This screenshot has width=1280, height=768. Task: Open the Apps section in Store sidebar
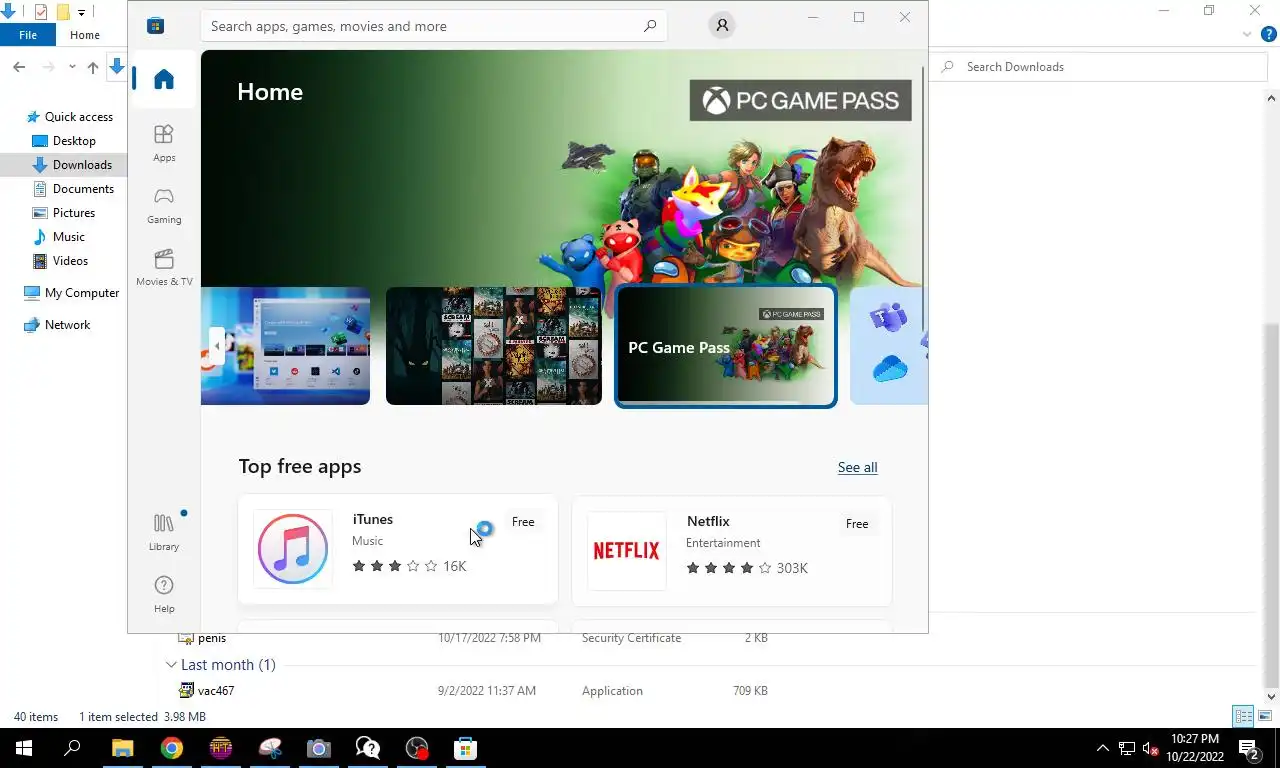click(164, 143)
